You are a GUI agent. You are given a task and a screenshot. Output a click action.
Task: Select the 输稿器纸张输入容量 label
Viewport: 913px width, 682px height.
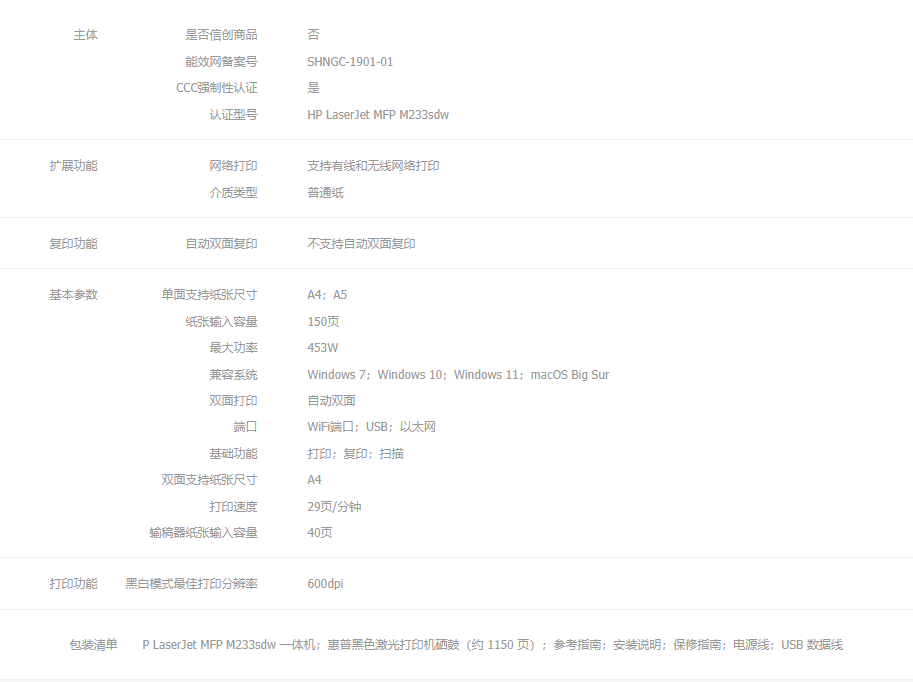pos(203,533)
